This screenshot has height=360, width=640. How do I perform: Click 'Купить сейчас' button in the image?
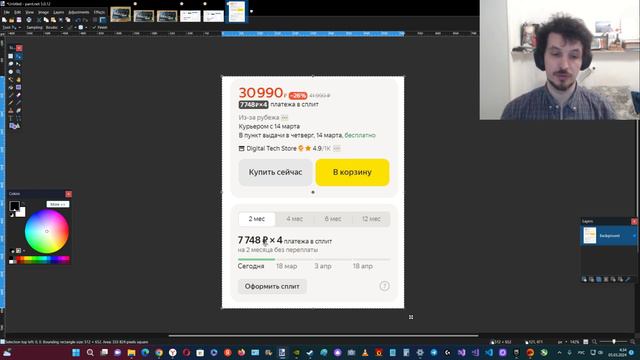coord(276,172)
